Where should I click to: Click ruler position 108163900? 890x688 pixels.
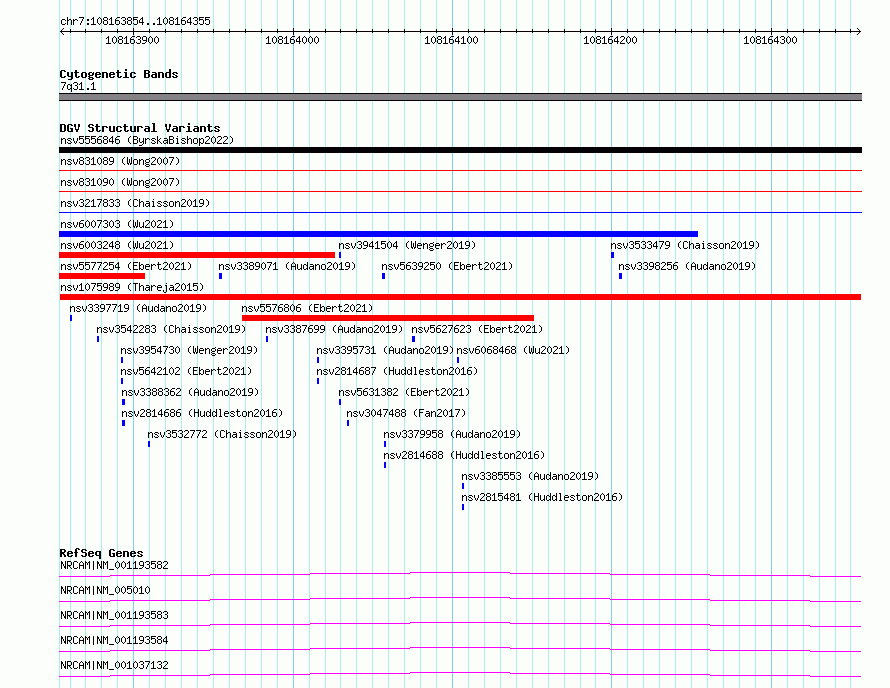[x=132, y=40]
